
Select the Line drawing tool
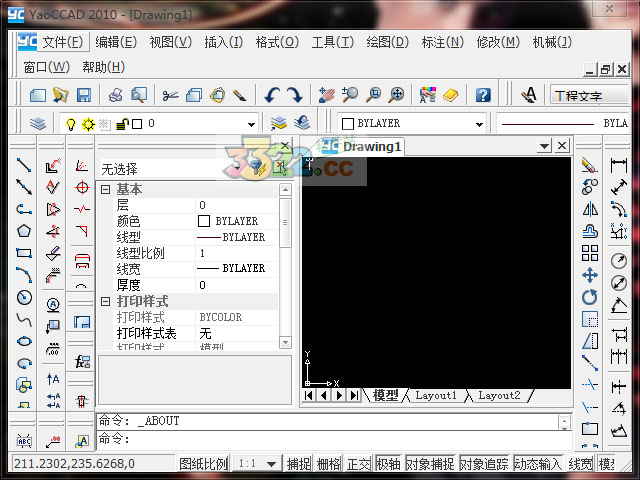coord(24,165)
